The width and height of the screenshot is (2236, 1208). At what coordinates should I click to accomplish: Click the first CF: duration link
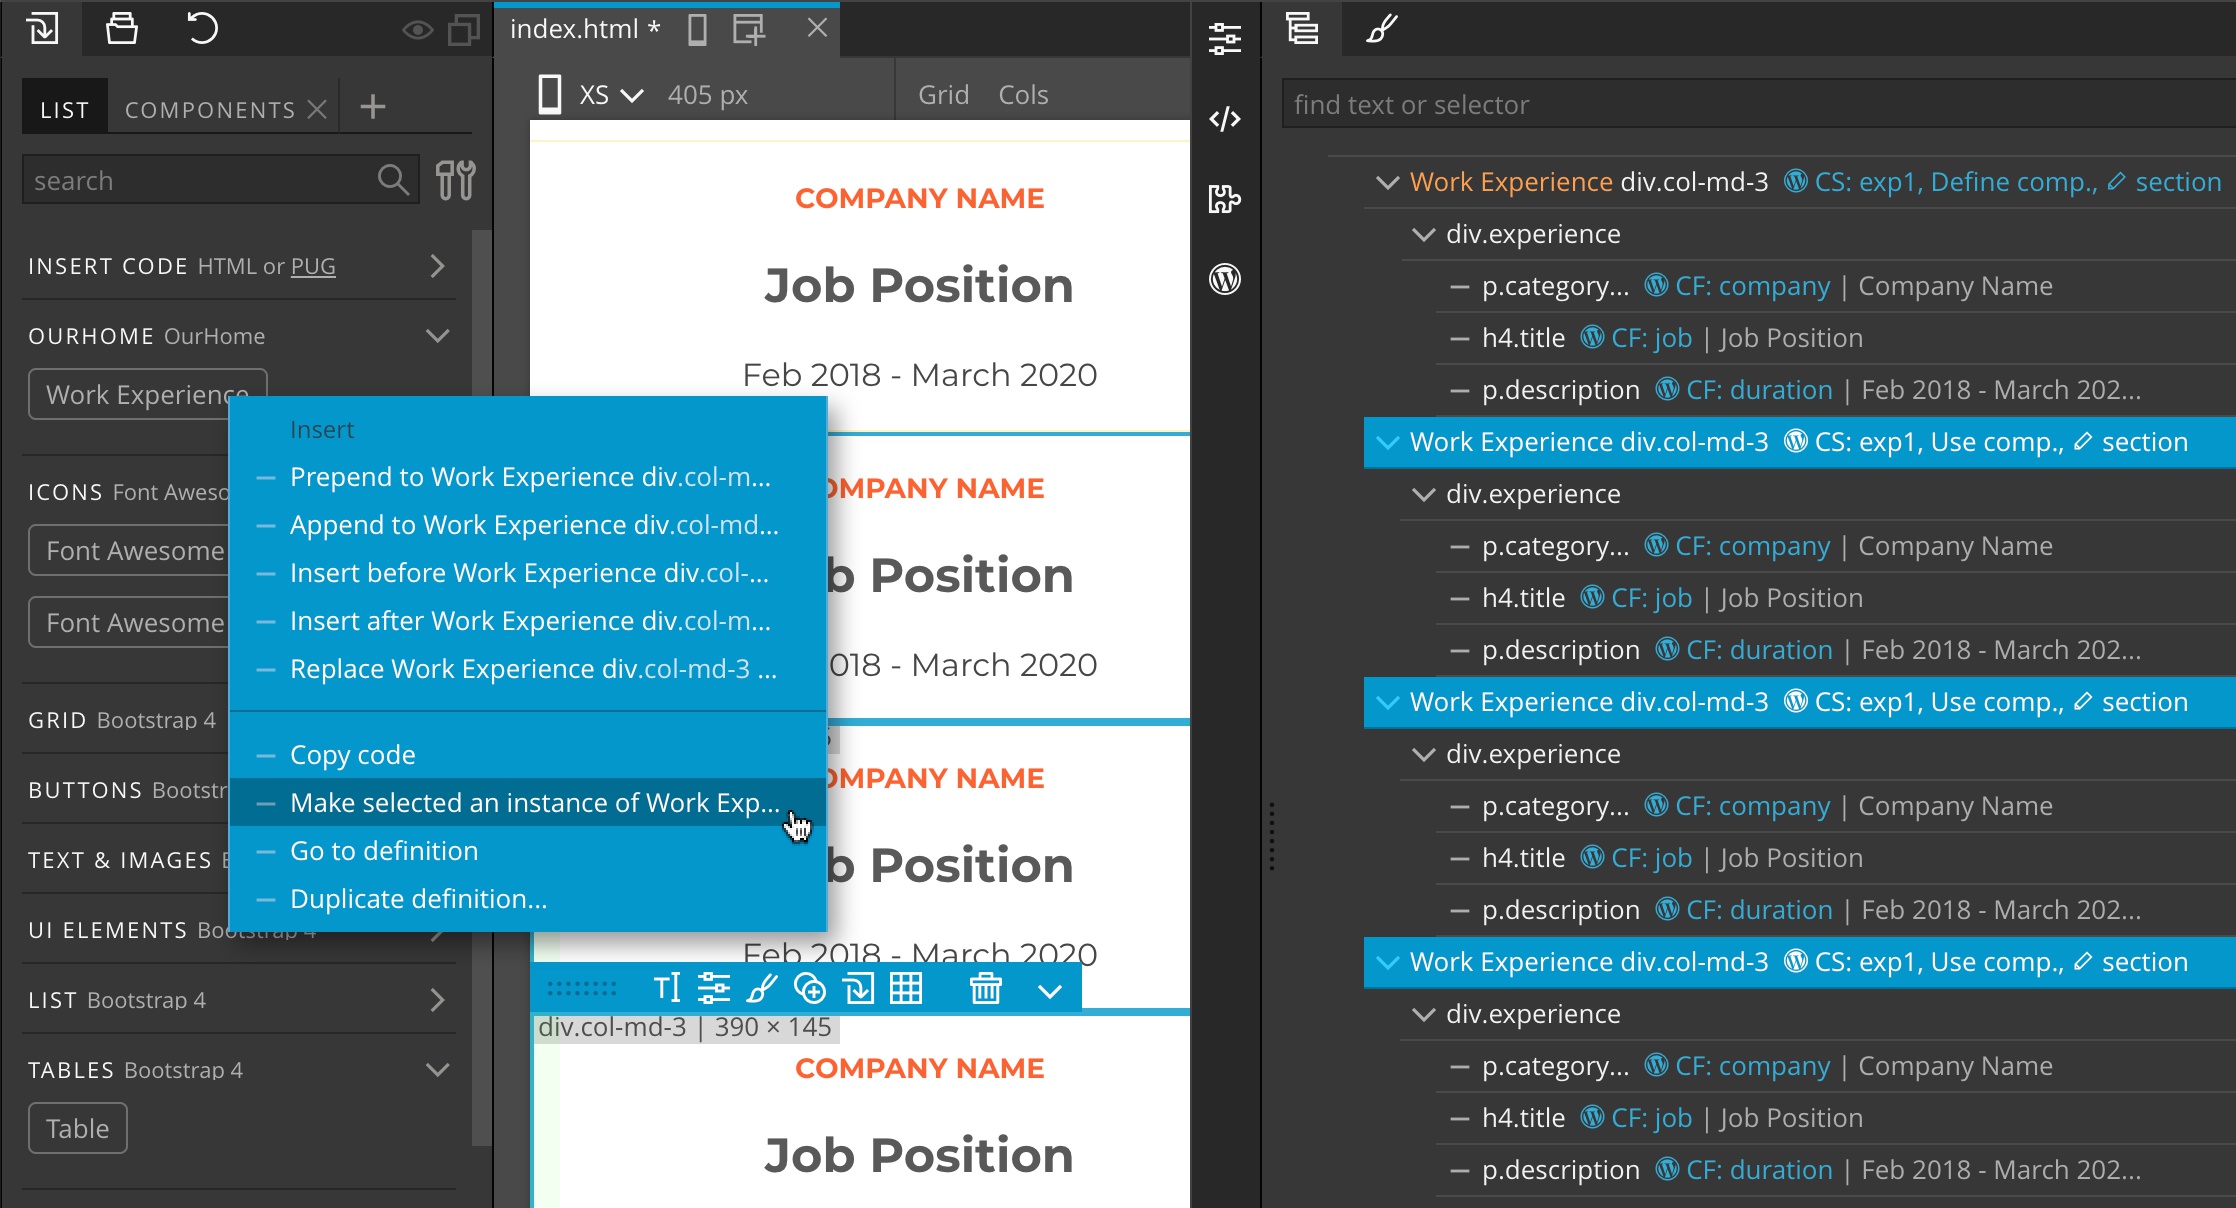[x=1759, y=390]
